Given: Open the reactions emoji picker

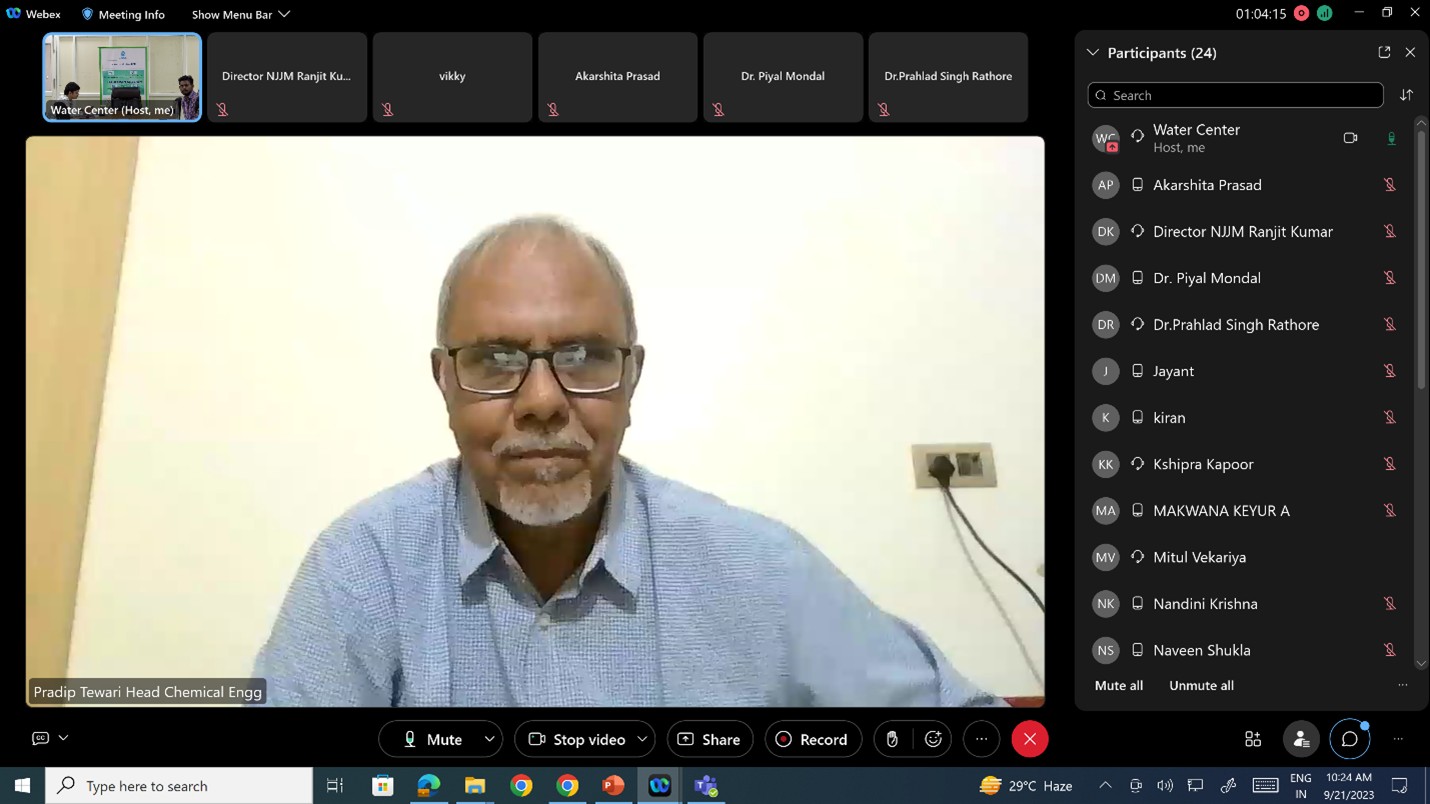Looking at the screenshot, I should tap(933, 739).
